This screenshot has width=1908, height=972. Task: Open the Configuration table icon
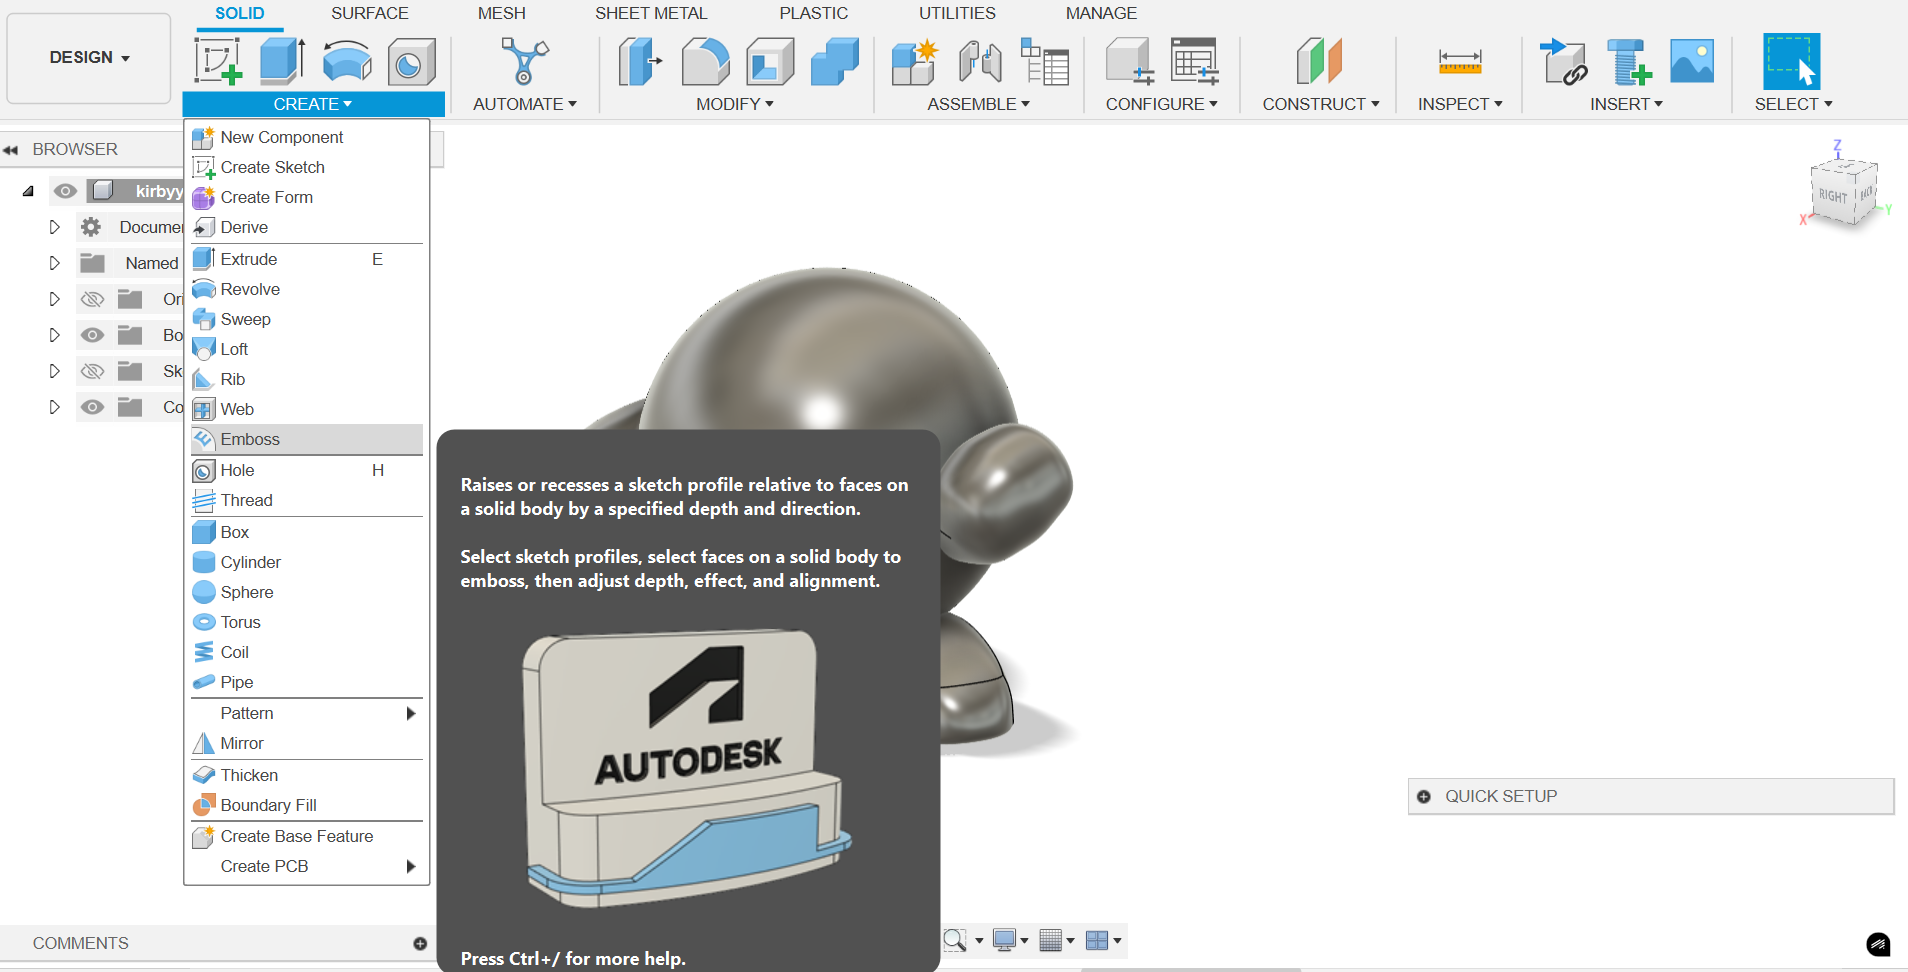tap(1195, 61)
